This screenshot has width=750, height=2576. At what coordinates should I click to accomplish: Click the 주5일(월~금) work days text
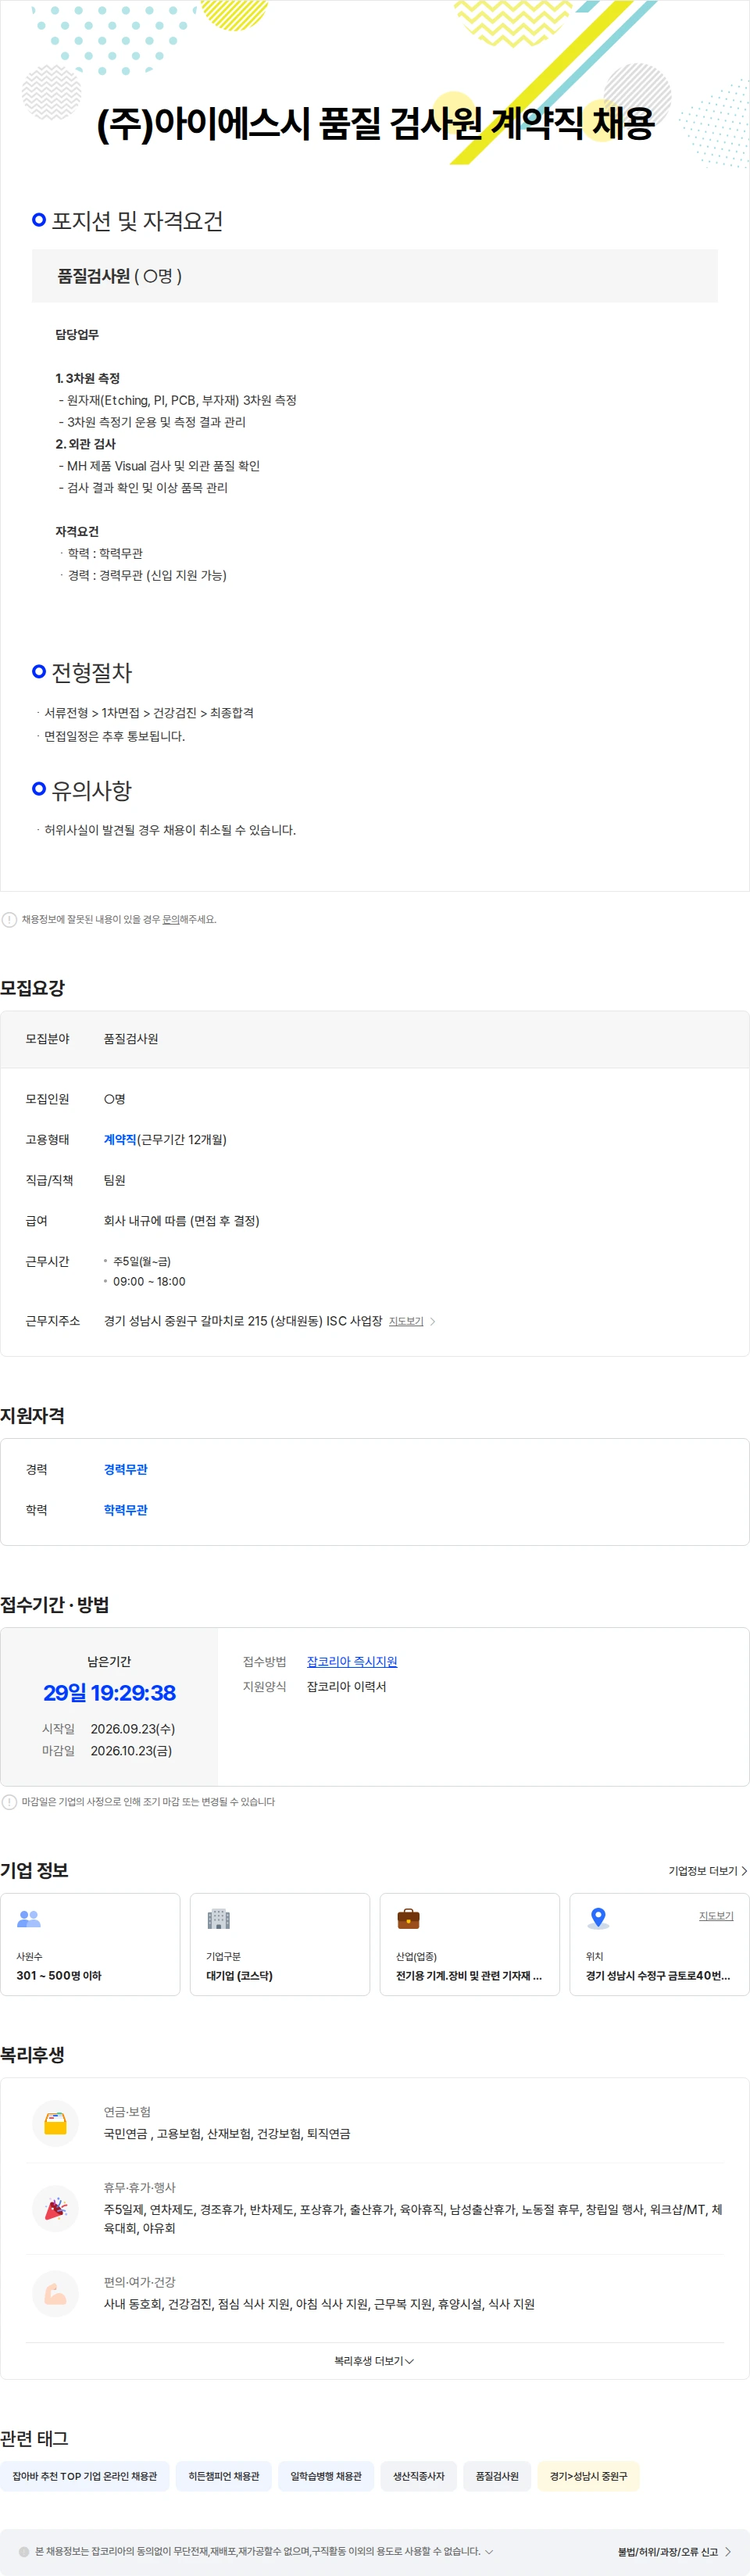(x=142, y=1261)
